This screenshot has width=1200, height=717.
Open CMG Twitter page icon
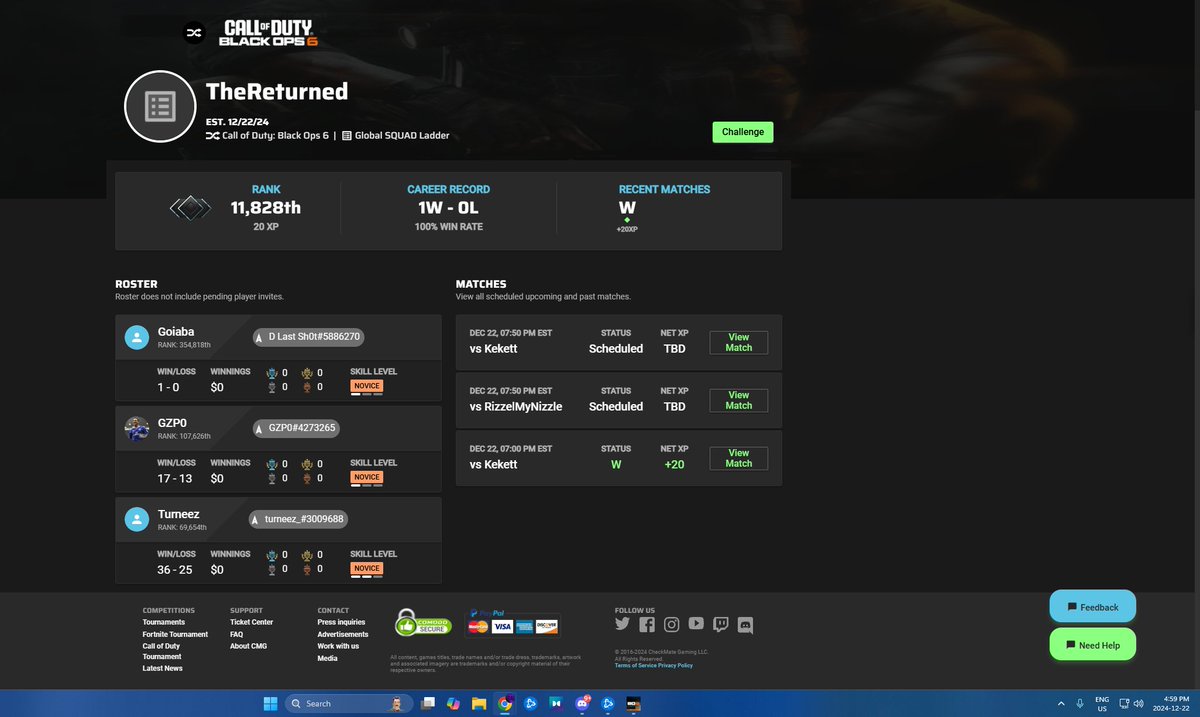pyautogui.click(x=622, y=624)
